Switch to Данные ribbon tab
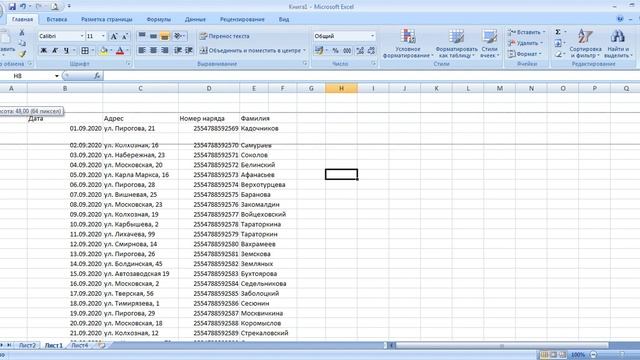 195,20
